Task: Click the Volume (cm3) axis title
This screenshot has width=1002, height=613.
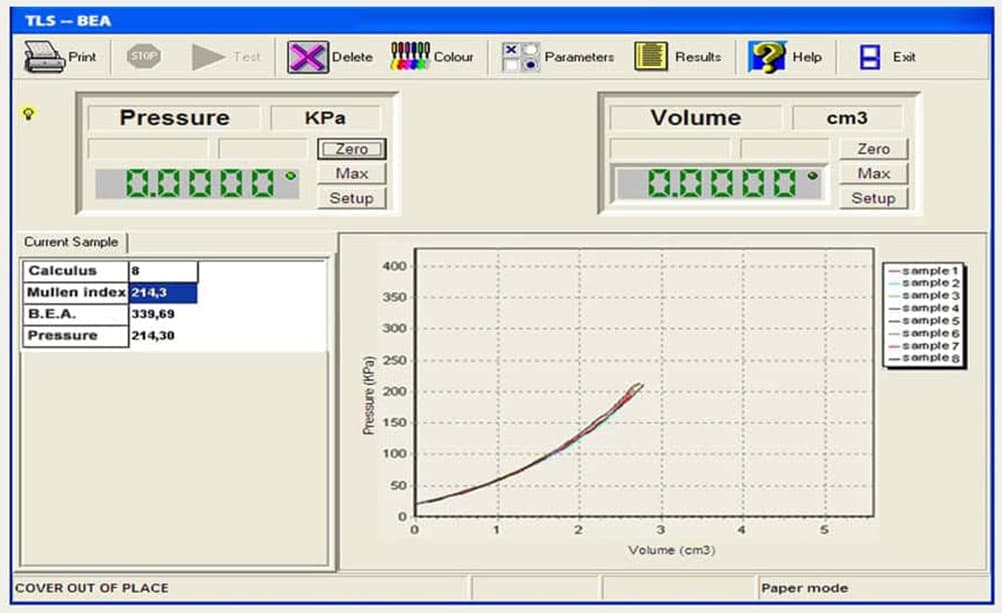Action: tap(671, 550)
